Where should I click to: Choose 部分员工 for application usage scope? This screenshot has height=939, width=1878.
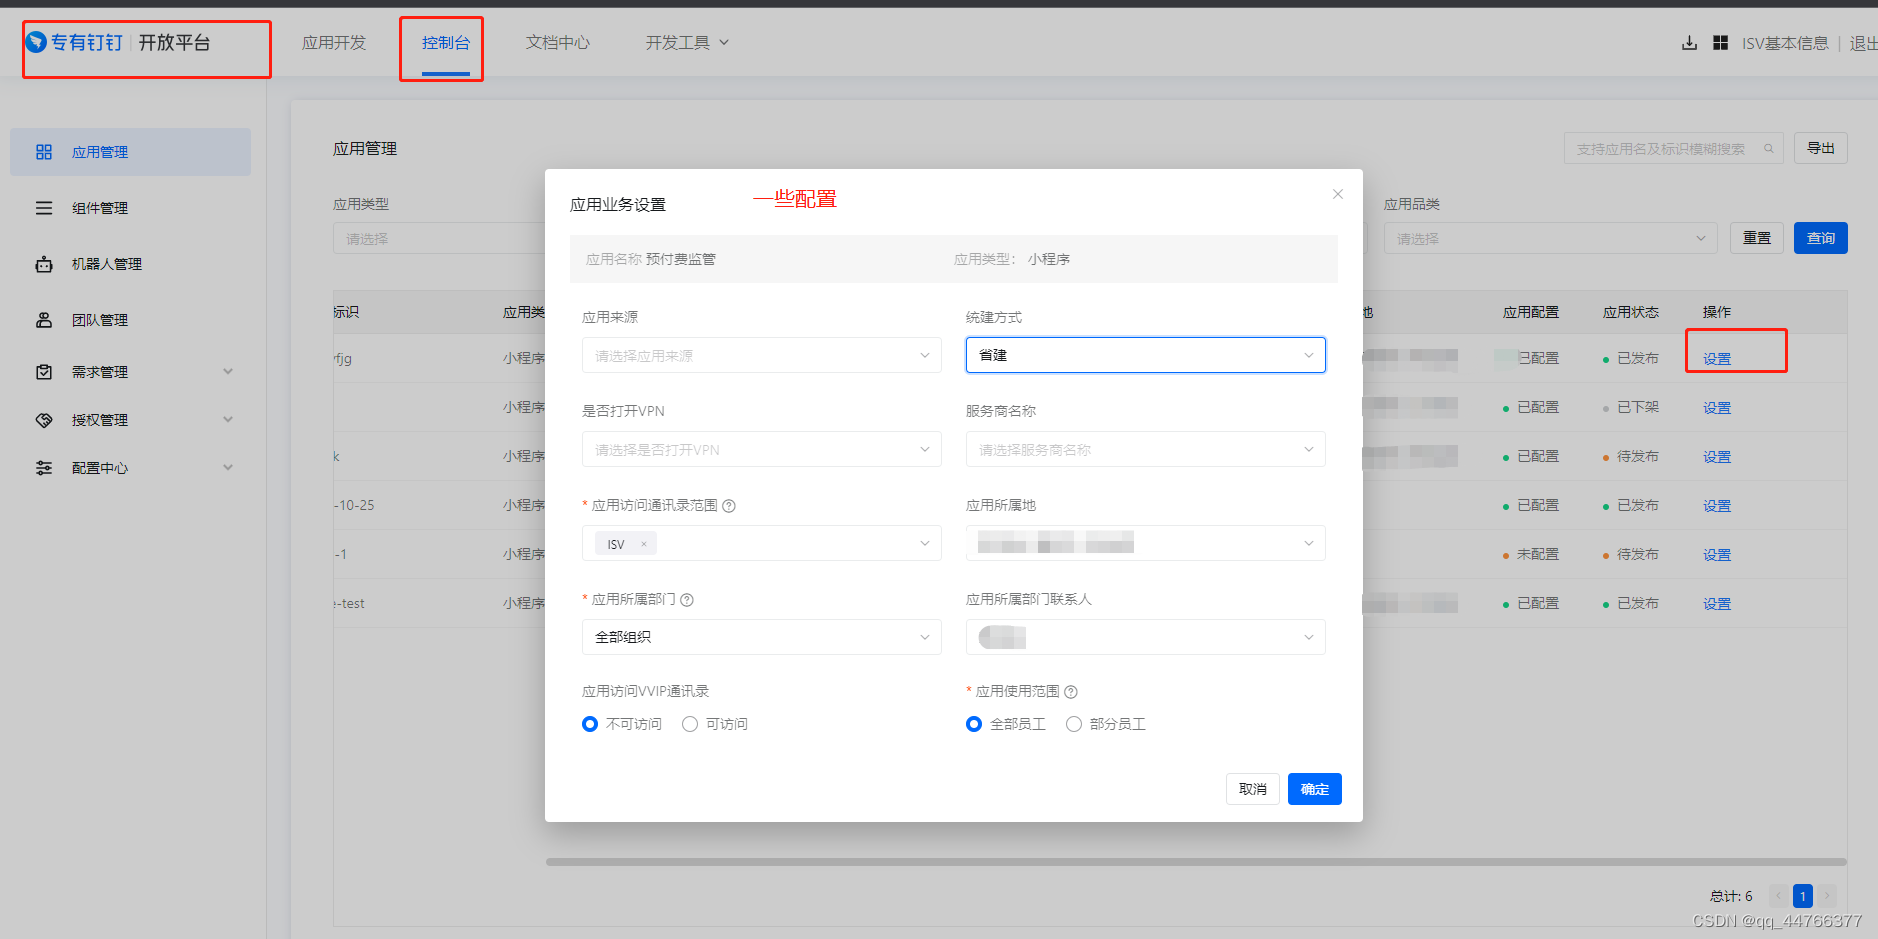click(x=1074, y=724)
